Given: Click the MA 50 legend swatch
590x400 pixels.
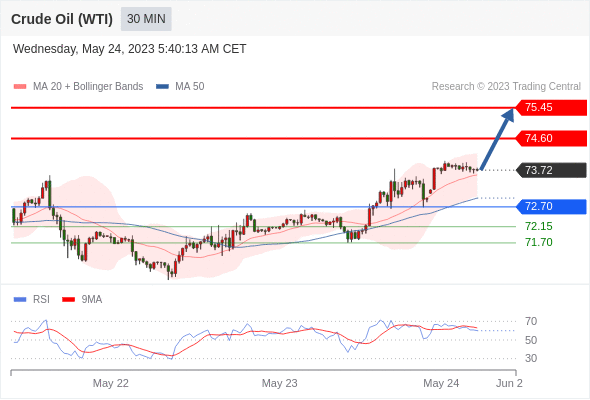Looking at the screenshot, I should point(162,87).
